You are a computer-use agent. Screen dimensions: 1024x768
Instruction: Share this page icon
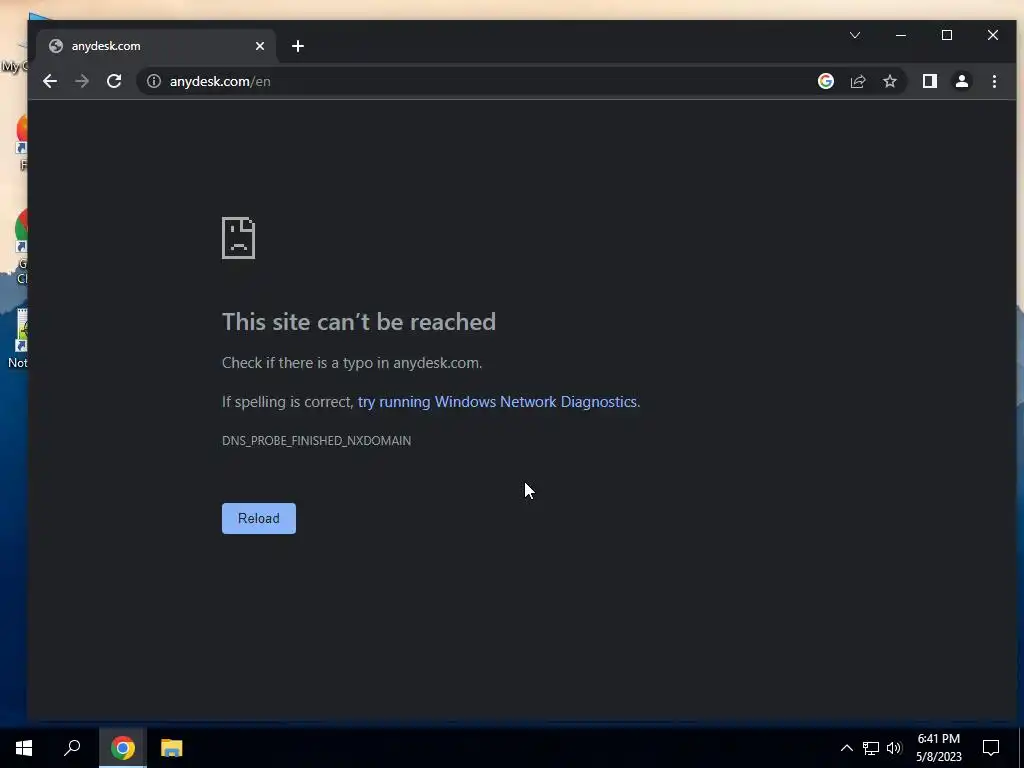[857, 81]
